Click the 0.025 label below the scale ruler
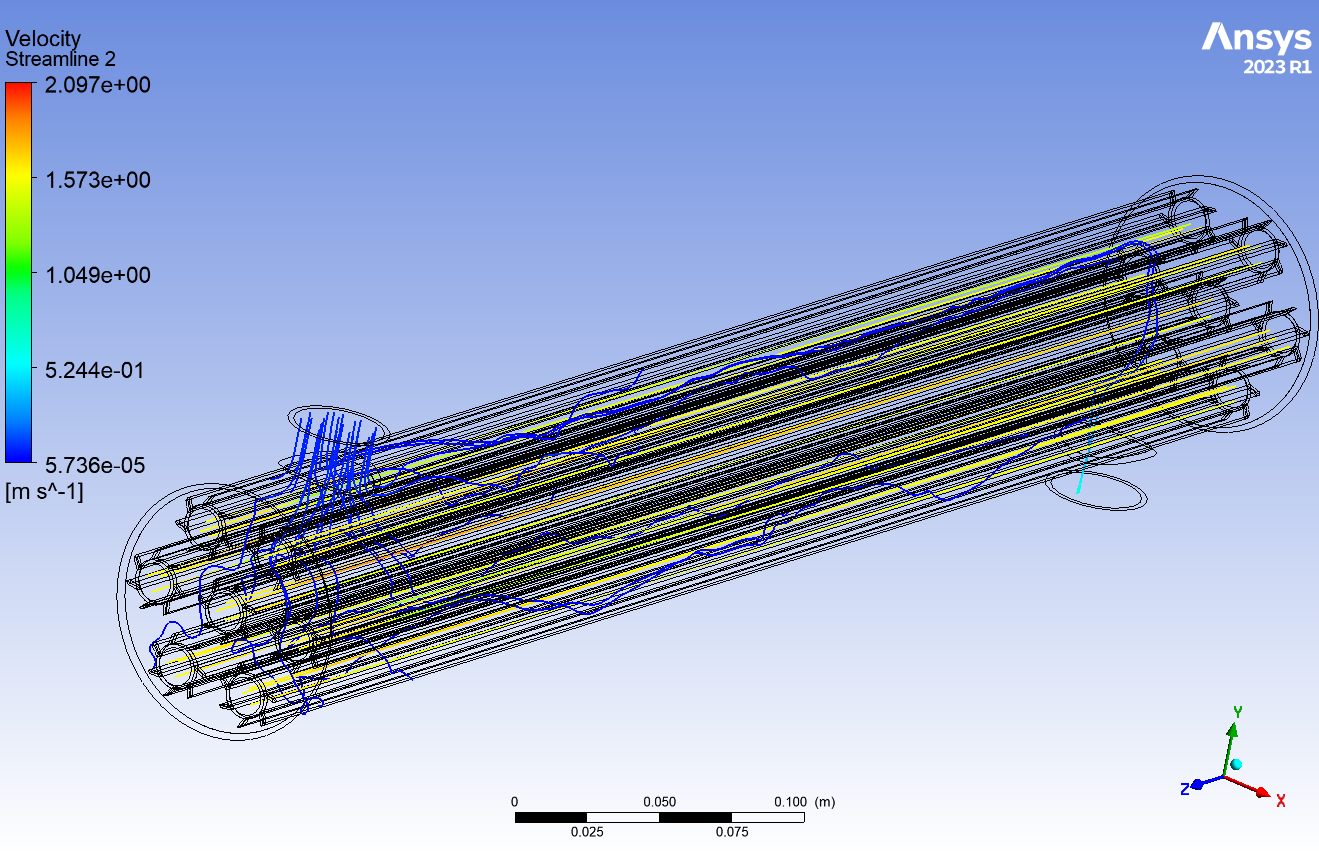Image resolution: width=1319 pixels, height=857 pixels. click(x=587, y=832)
